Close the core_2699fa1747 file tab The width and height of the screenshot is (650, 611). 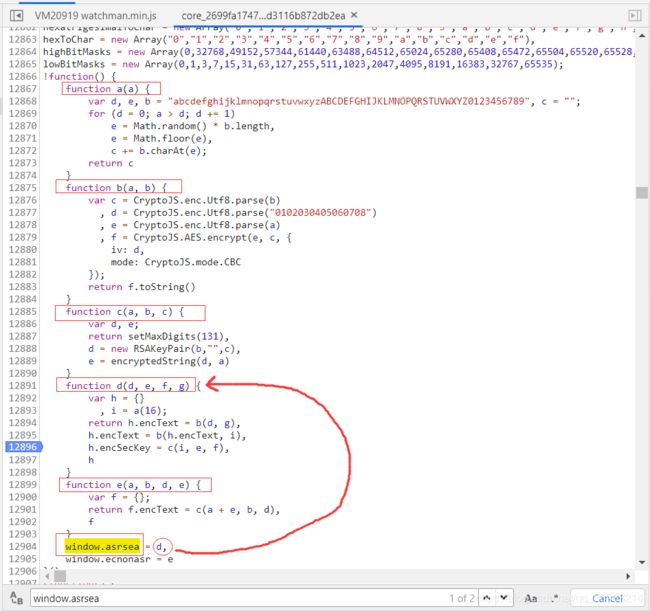[x=354, y=15]
